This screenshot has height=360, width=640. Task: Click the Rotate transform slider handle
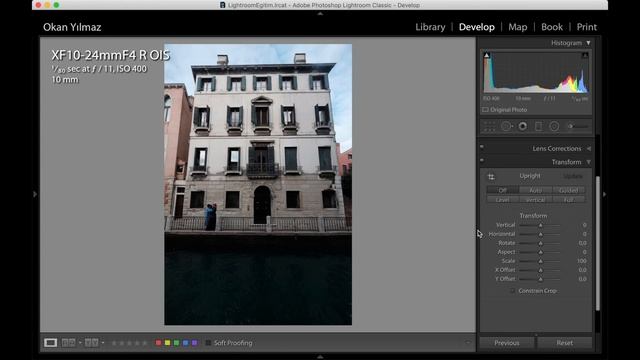(x=540, y=243)
